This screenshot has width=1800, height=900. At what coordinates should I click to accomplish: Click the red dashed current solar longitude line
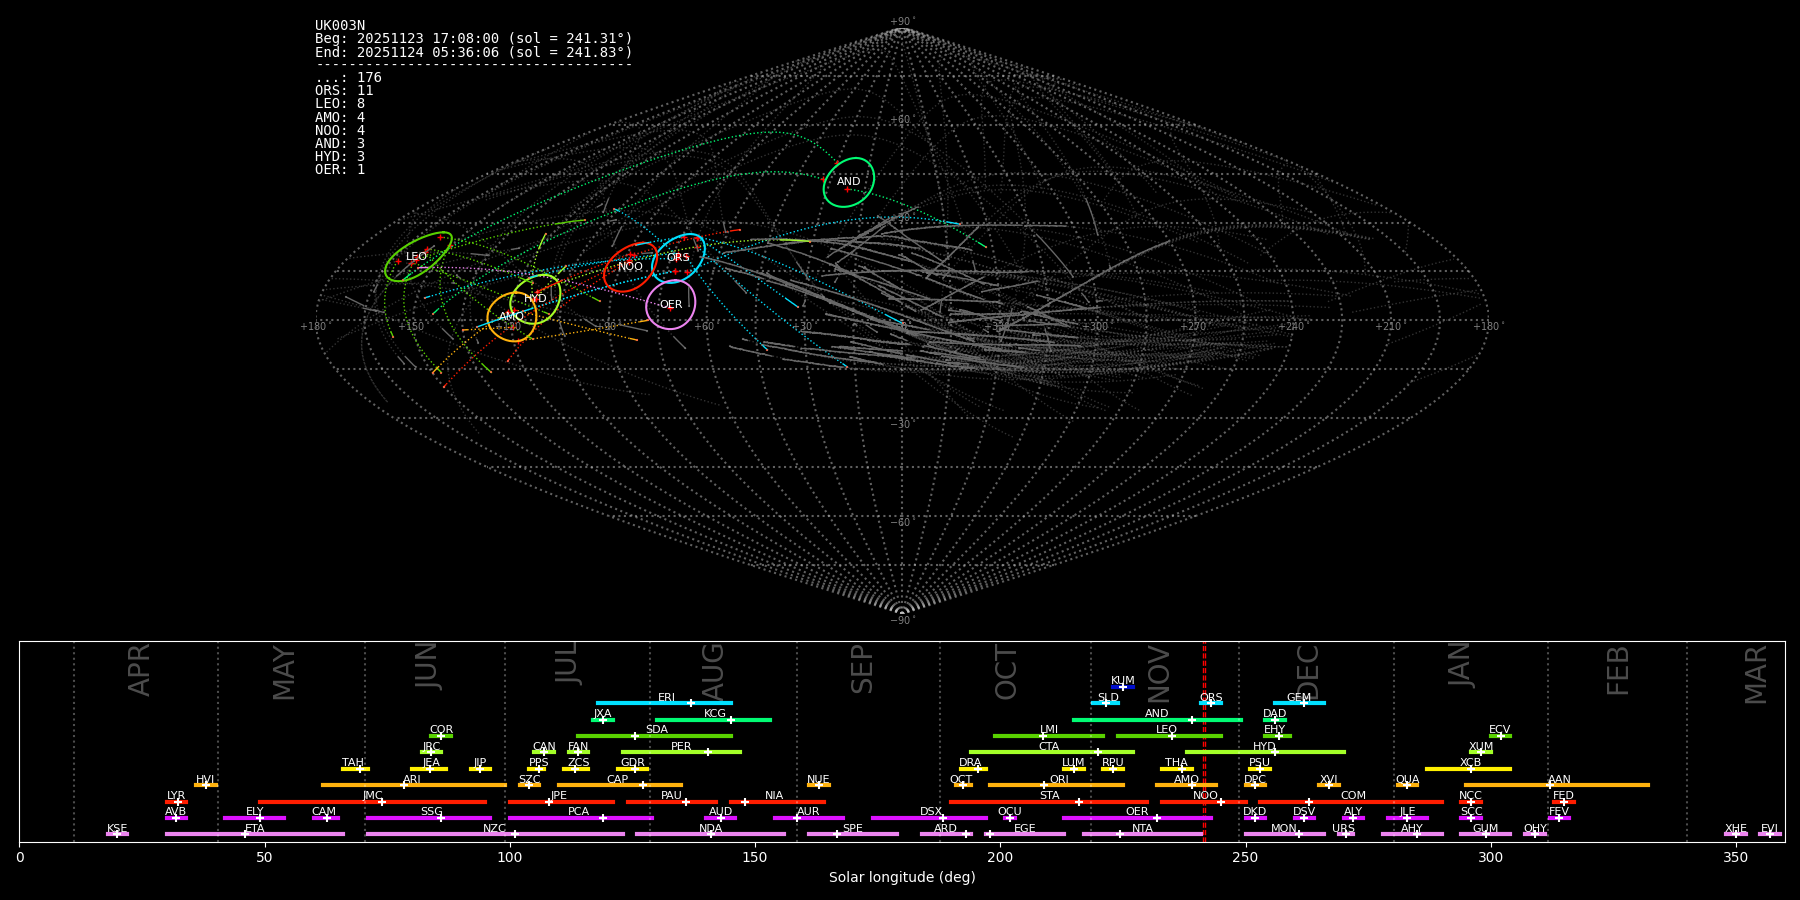[1204, 741]
